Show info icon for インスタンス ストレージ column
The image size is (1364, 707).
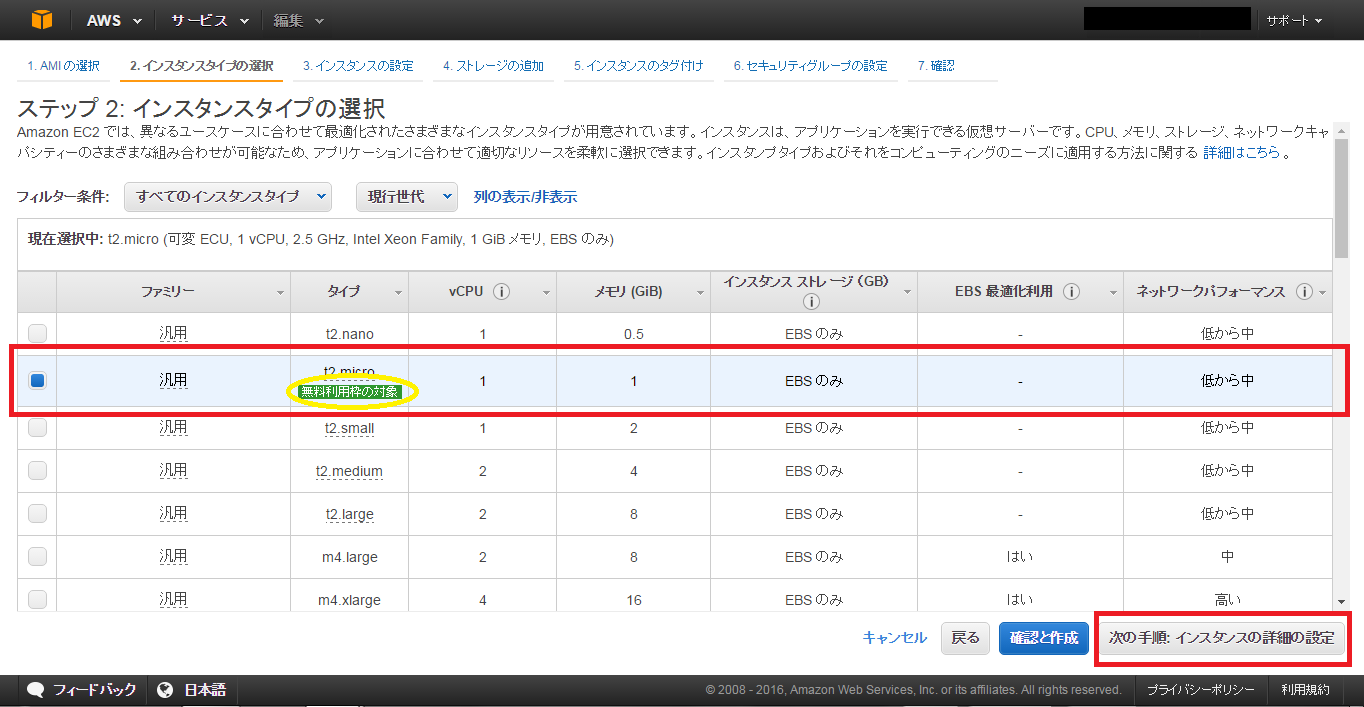click(810, 301)
